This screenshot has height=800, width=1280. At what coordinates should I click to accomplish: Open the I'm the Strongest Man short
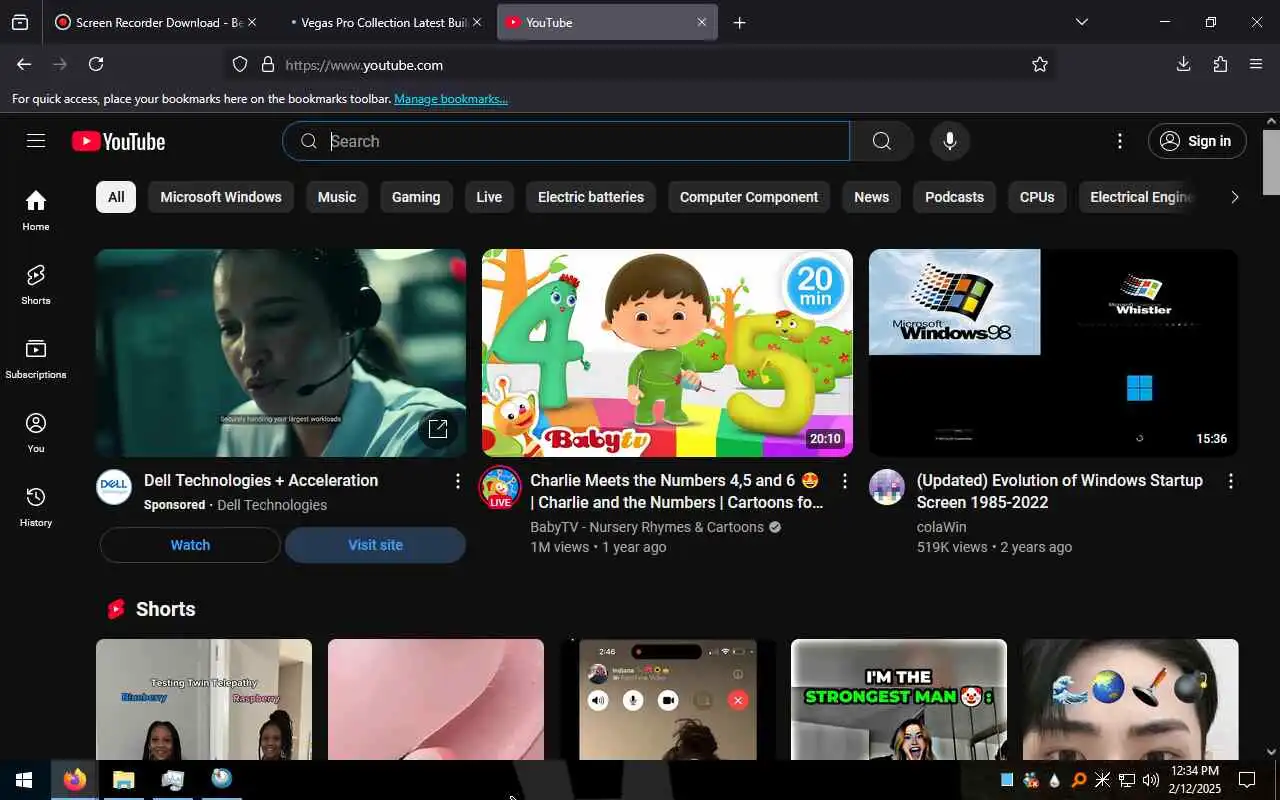899,699
